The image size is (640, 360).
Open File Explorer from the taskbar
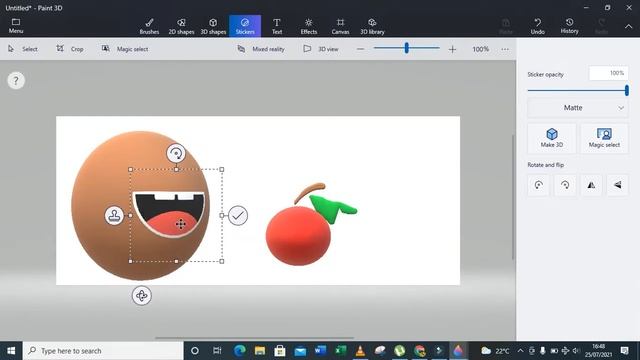point(260,351)
